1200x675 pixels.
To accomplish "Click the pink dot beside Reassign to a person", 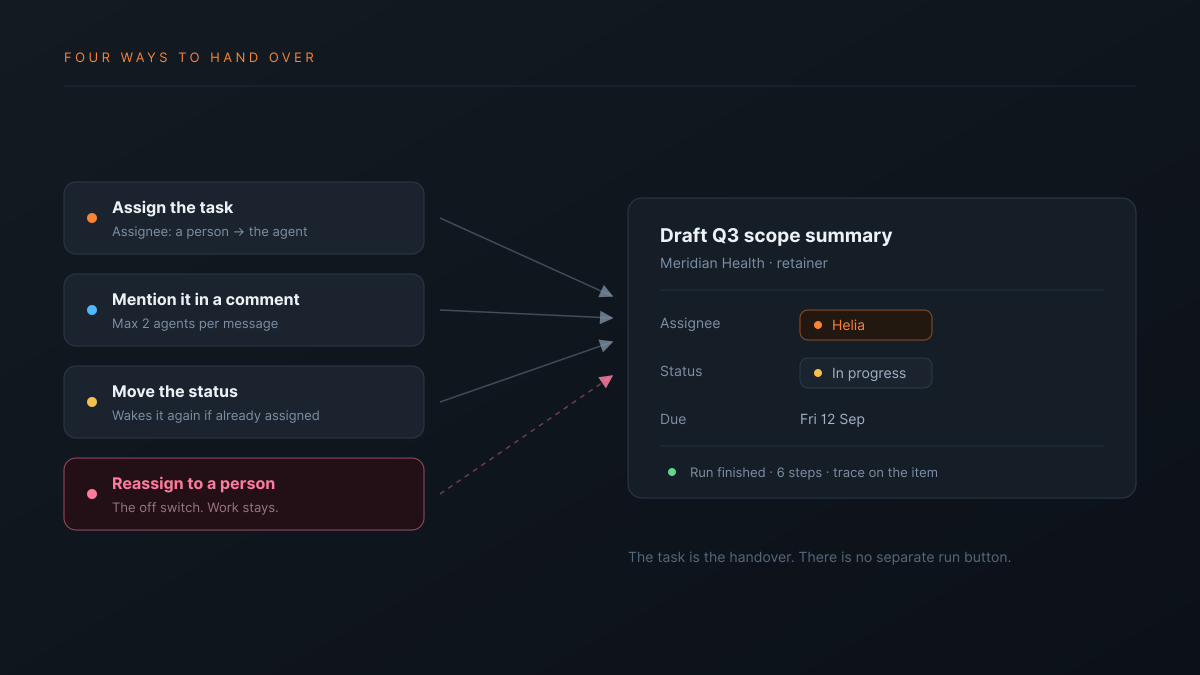I will [x=92, y=494].
